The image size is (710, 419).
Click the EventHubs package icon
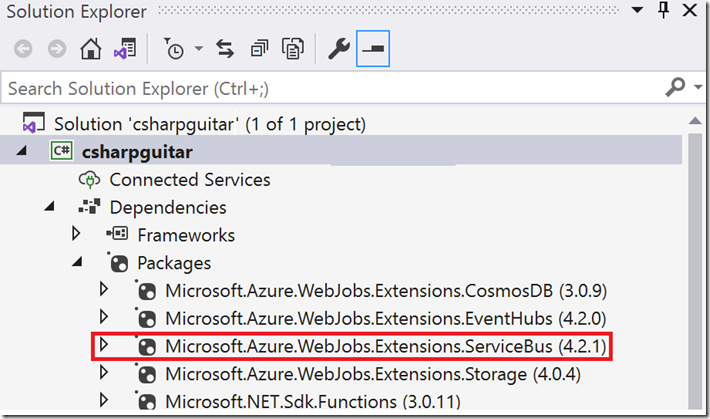146,318
